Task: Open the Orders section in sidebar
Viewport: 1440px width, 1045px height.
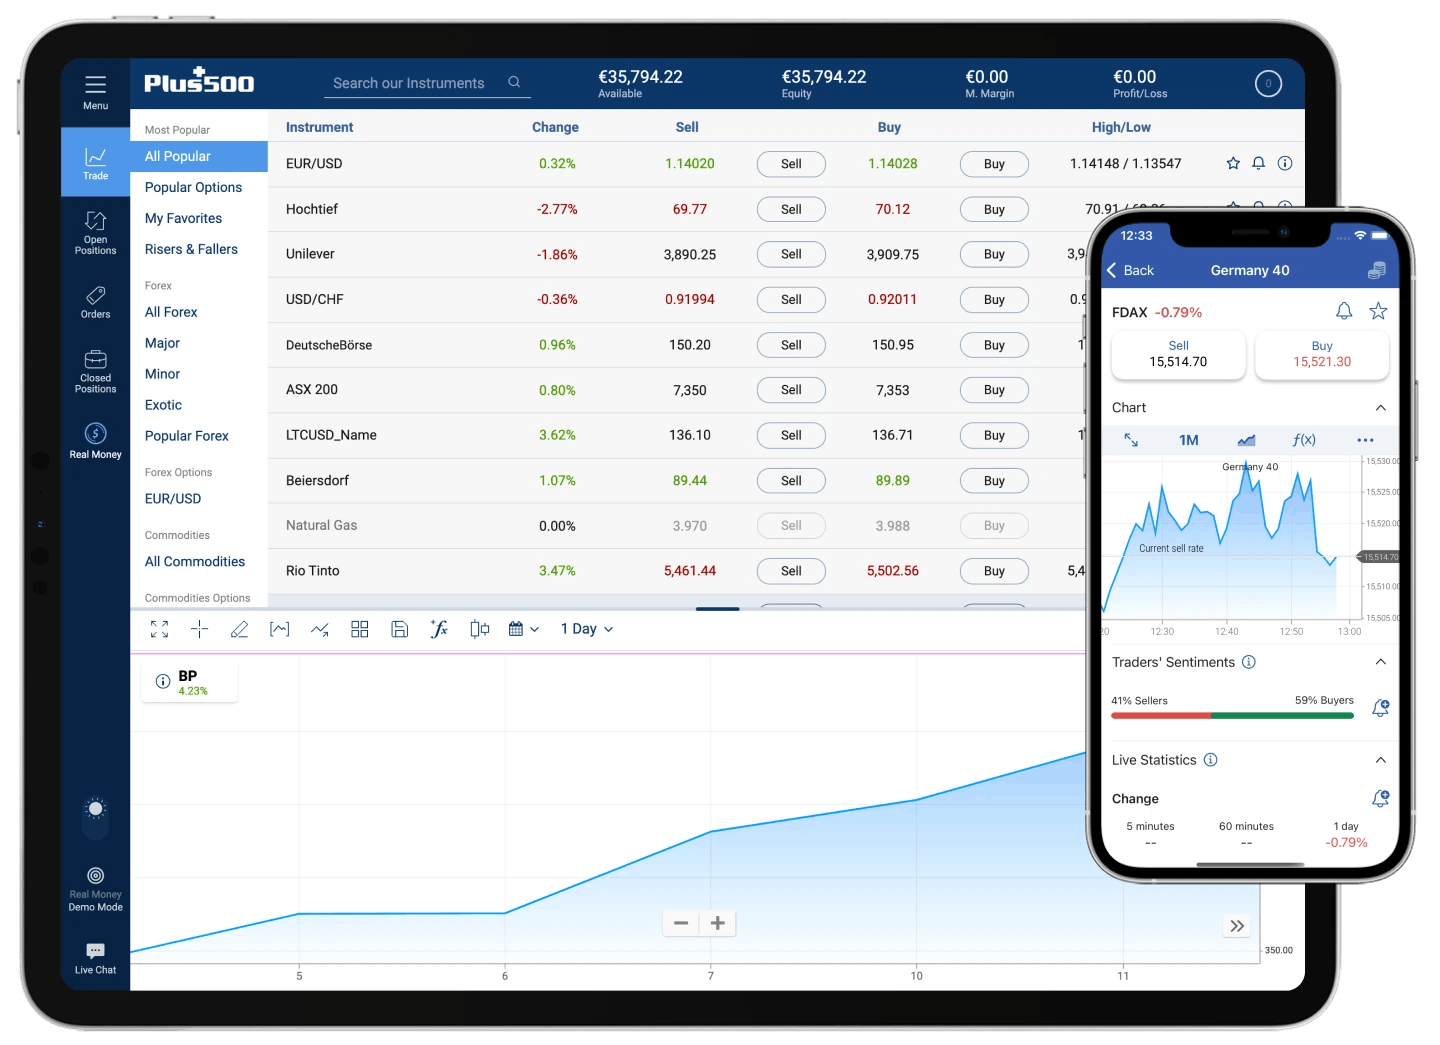Action: [x=95, y=302]
